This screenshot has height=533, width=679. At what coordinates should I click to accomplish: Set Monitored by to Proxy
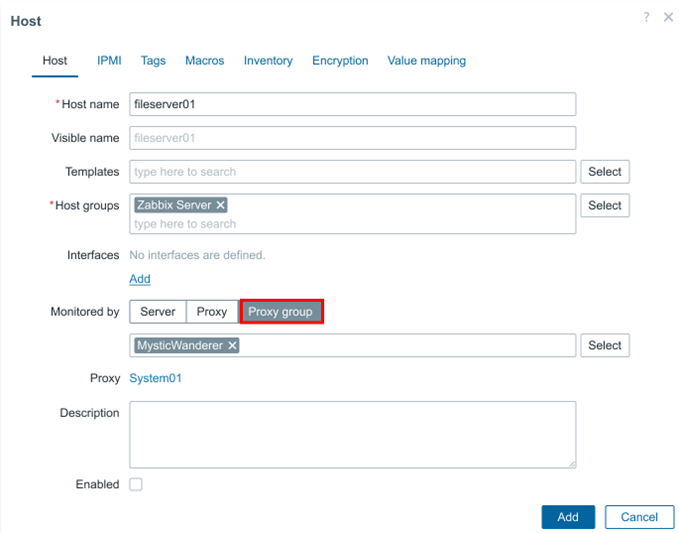212,312
